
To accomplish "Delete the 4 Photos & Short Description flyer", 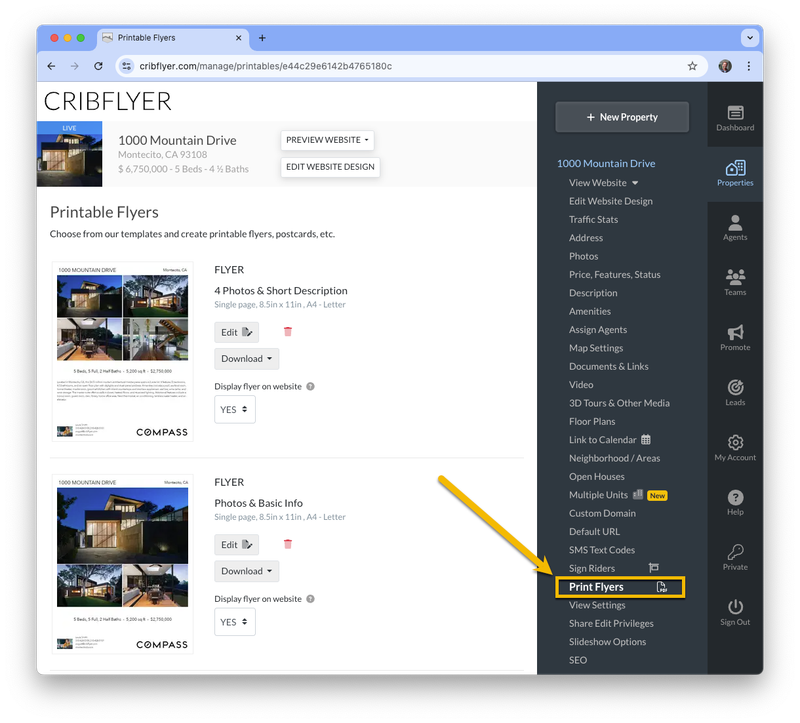I will coord(288,332).
